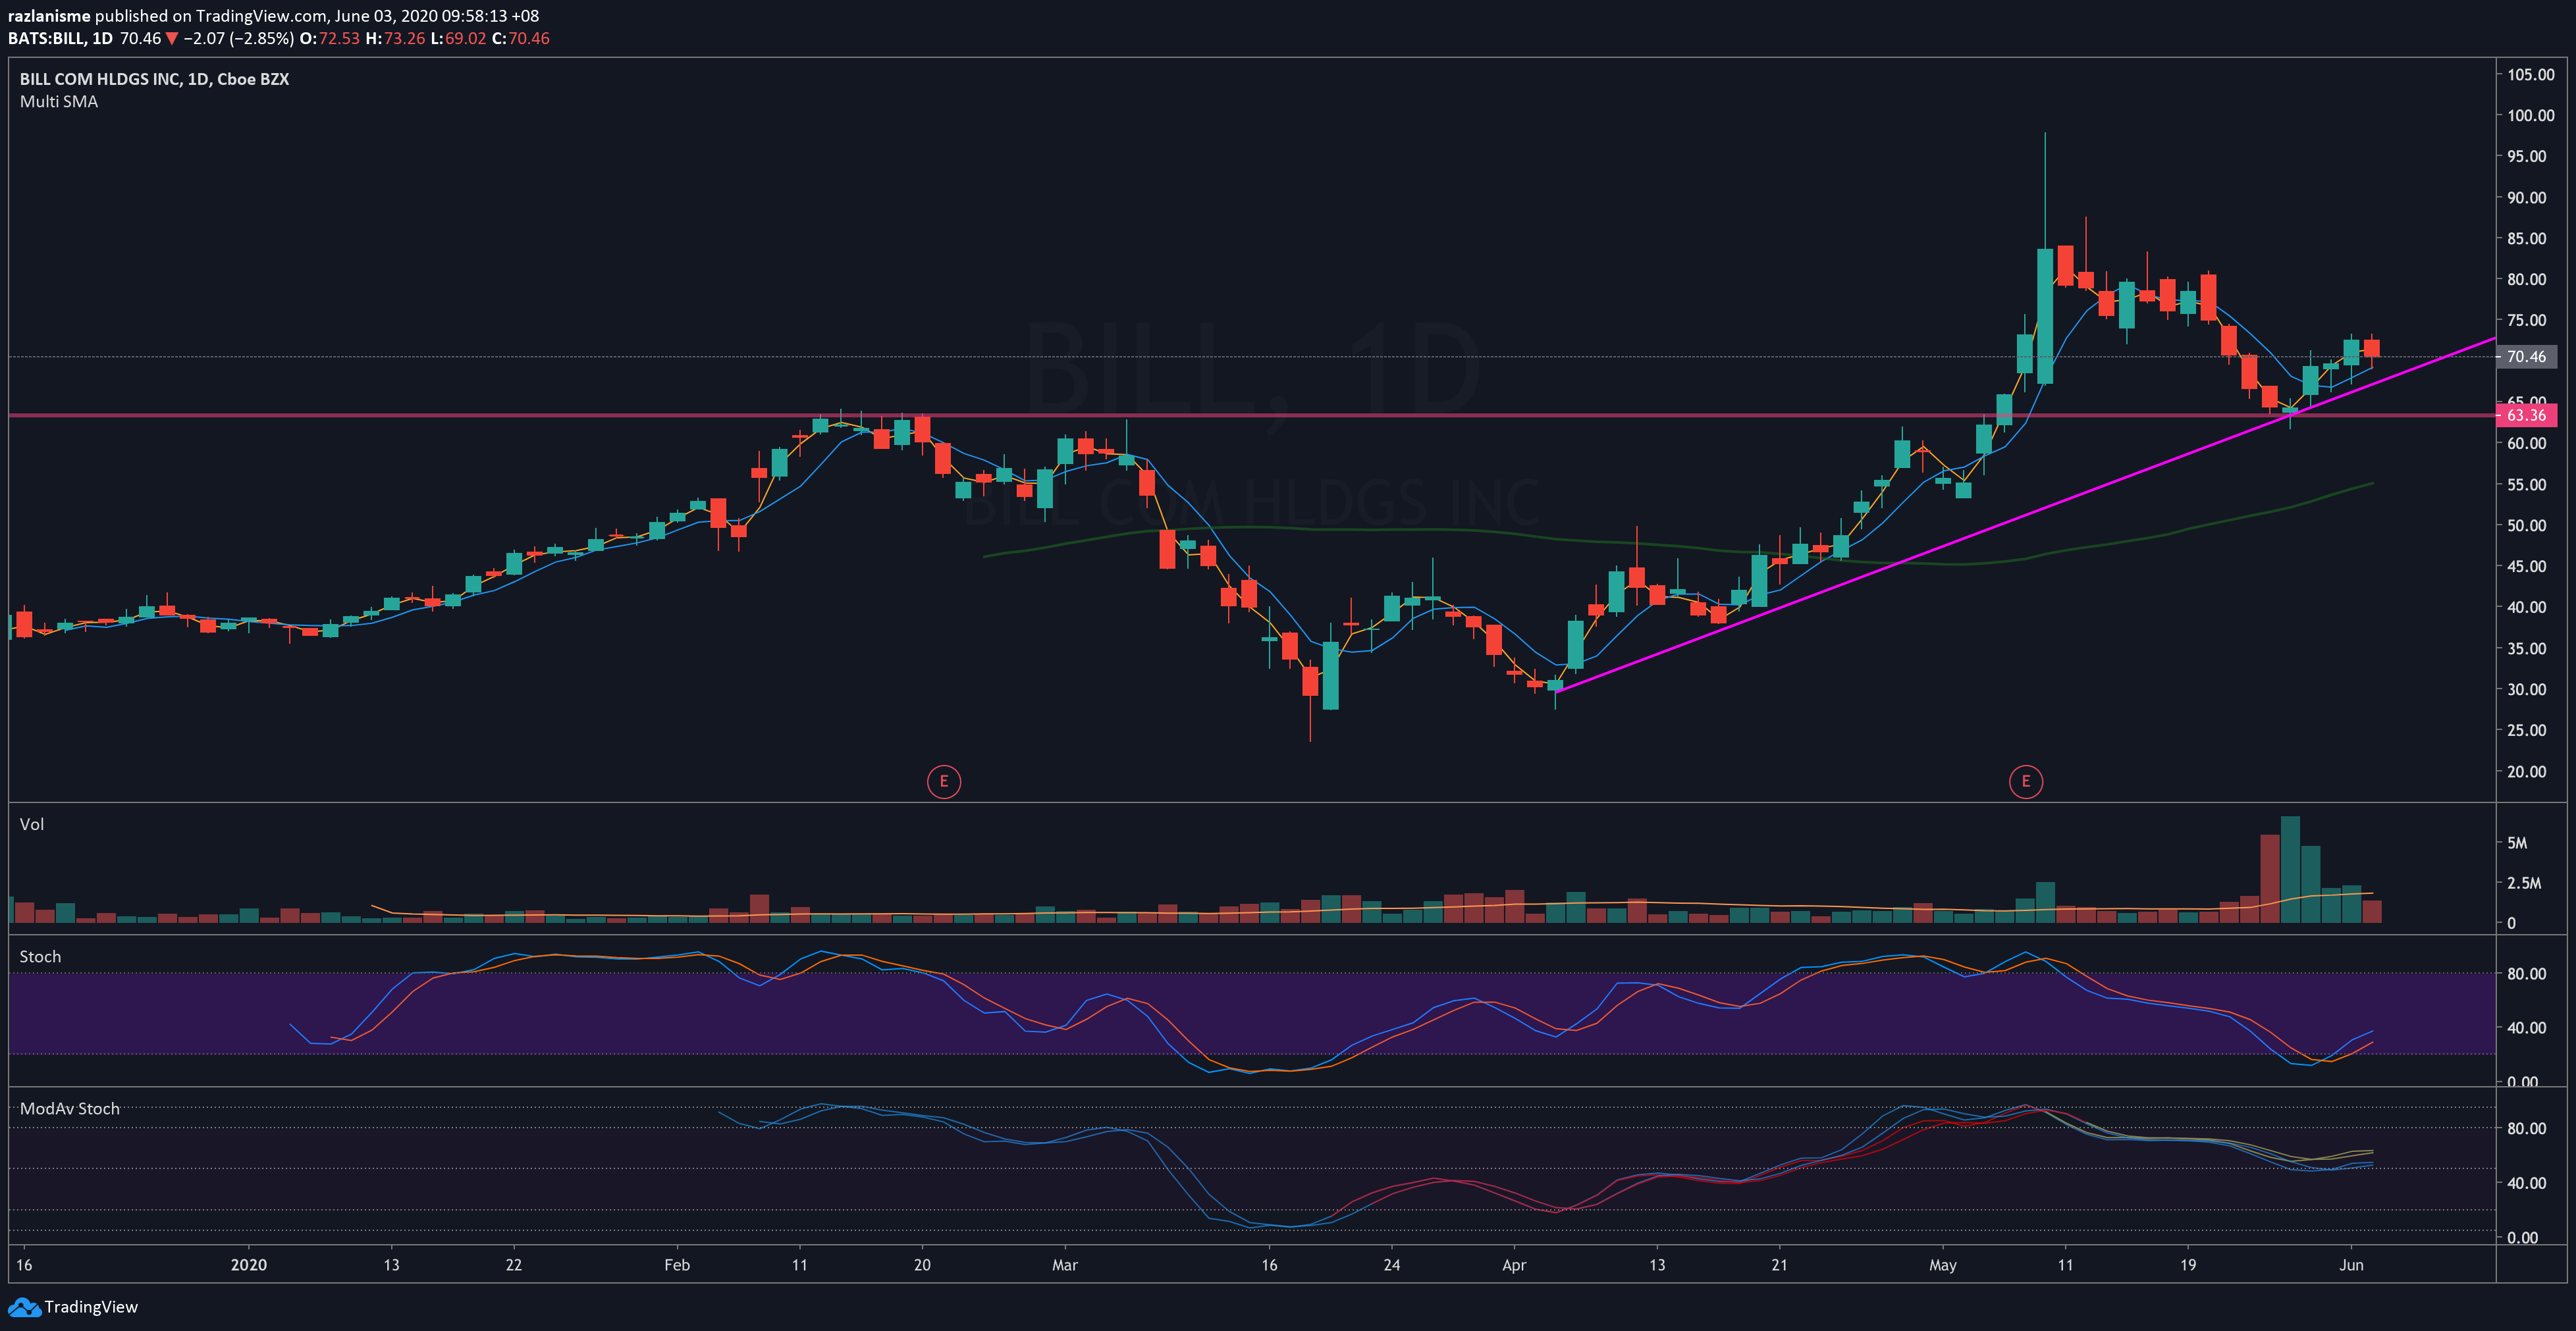Click the BATS:BILL, 1D symbol text
The height and width of the screenshot is (1331, 2576).
point(60,39)
